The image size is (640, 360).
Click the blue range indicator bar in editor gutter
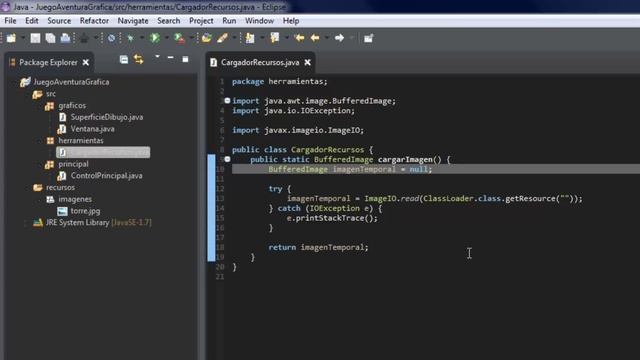pos(211,208)
